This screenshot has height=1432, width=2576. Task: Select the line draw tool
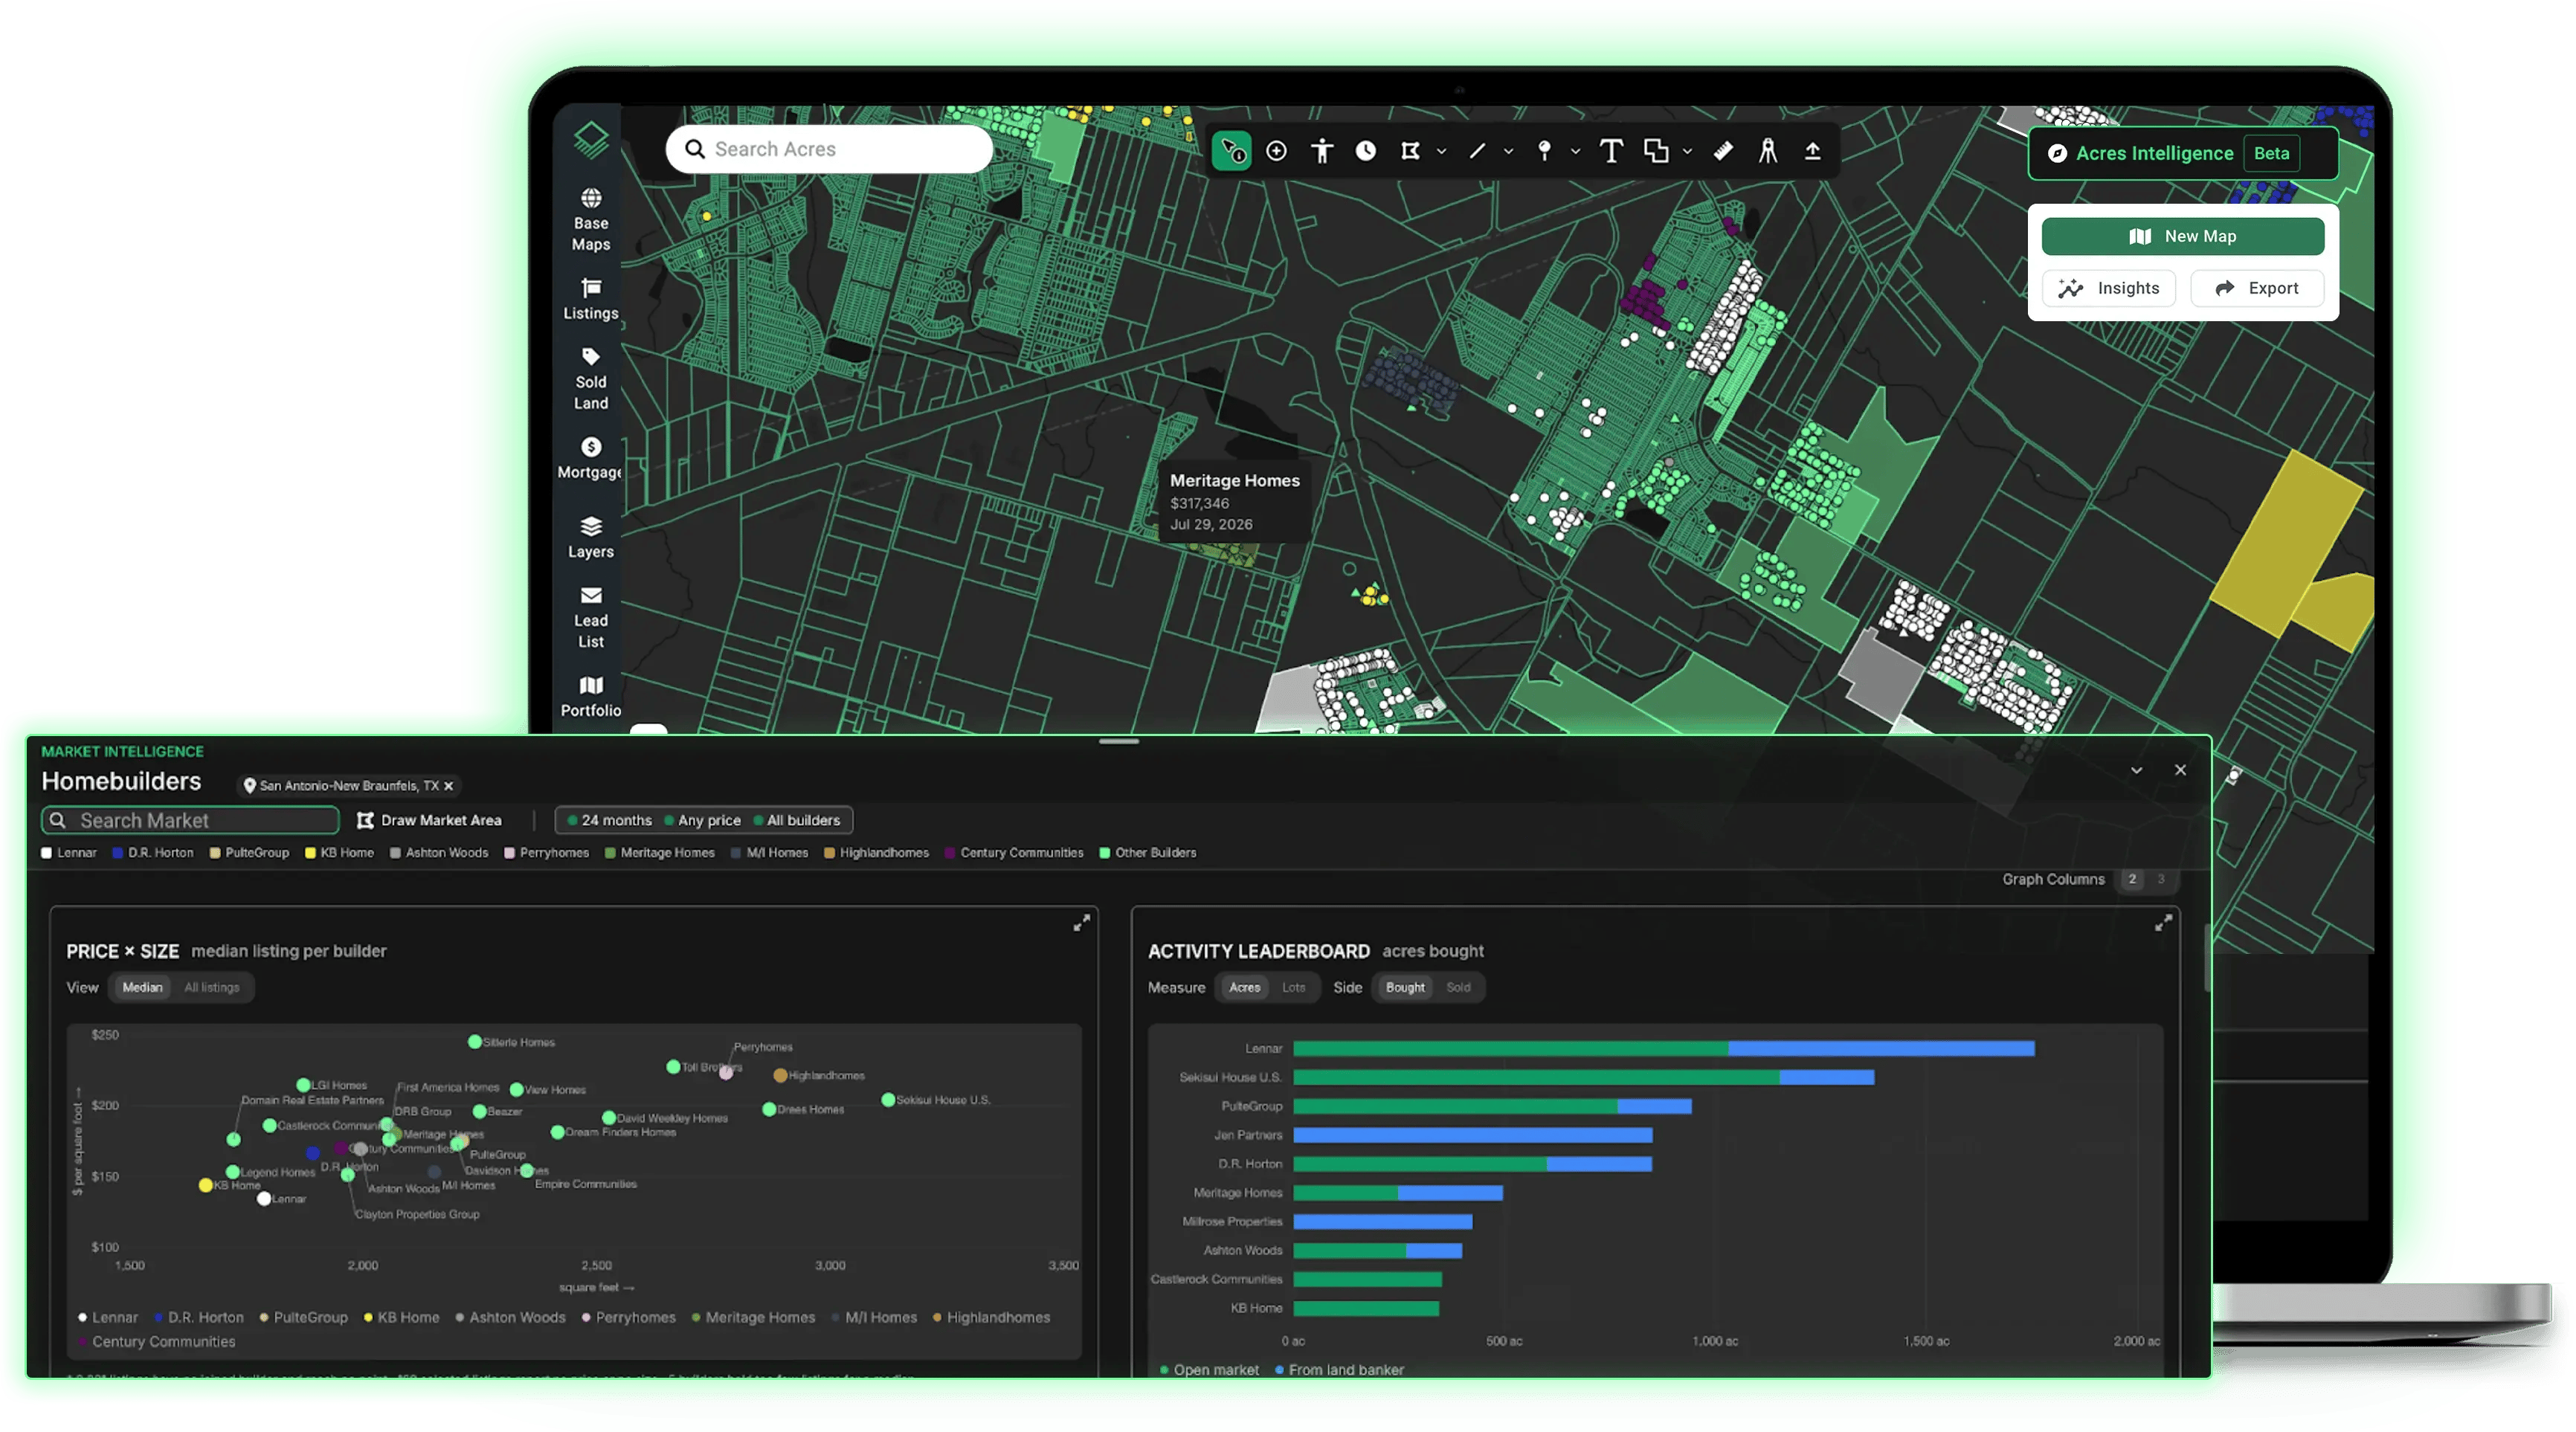(1477, 151)
